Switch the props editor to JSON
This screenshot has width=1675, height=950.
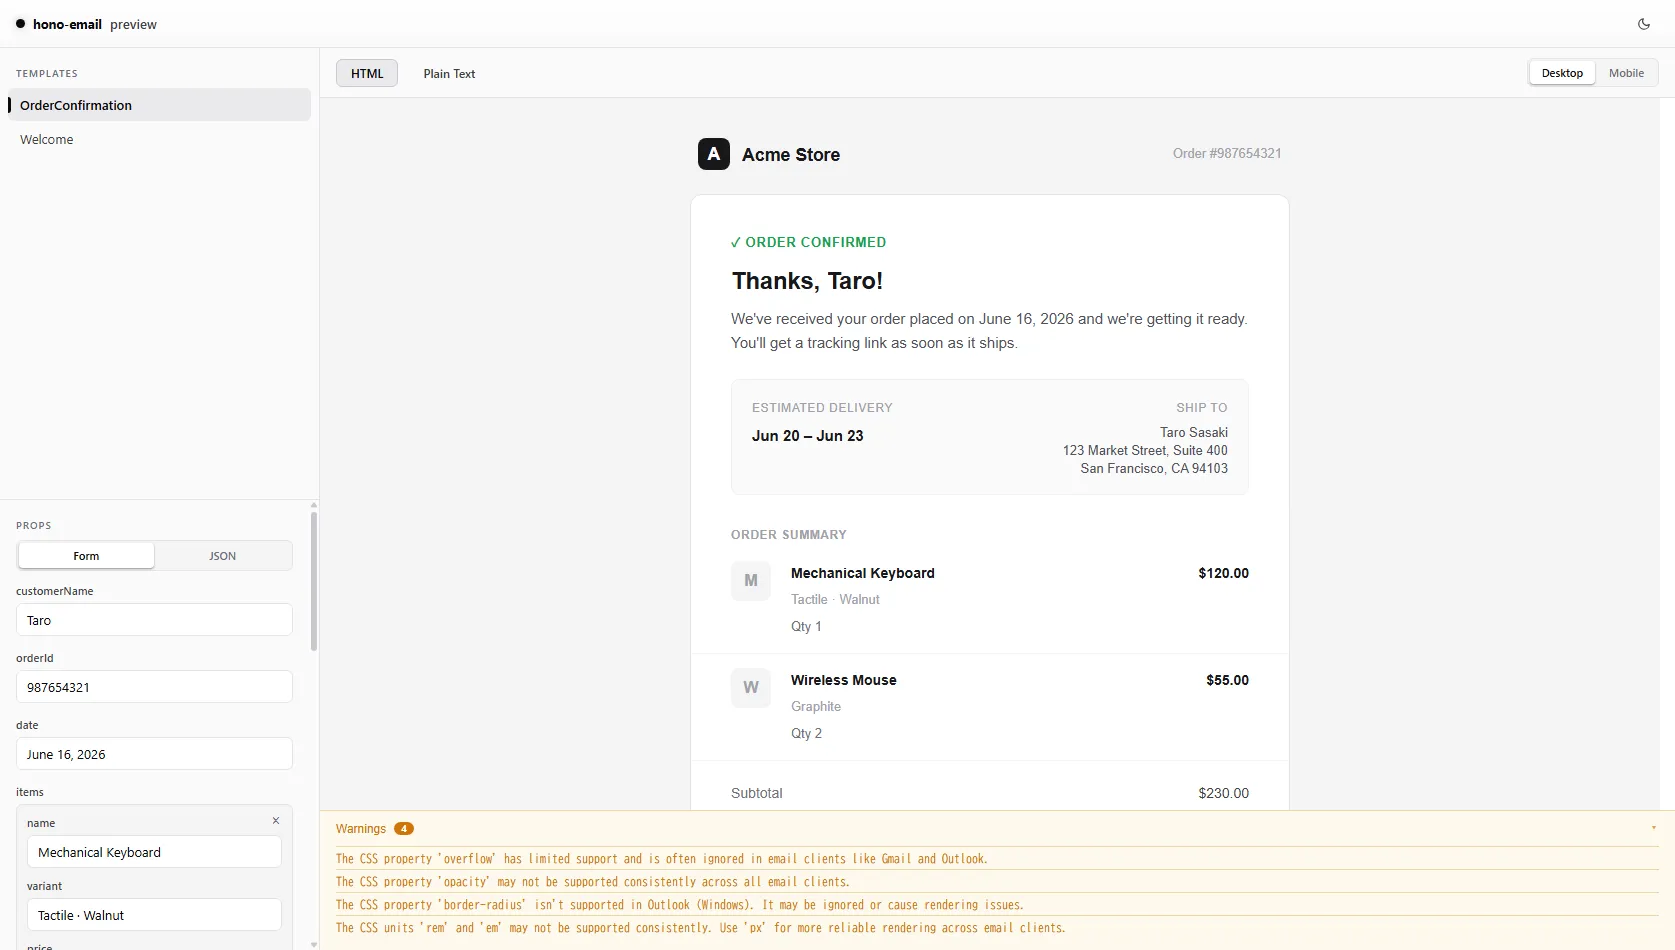[223, 556]
